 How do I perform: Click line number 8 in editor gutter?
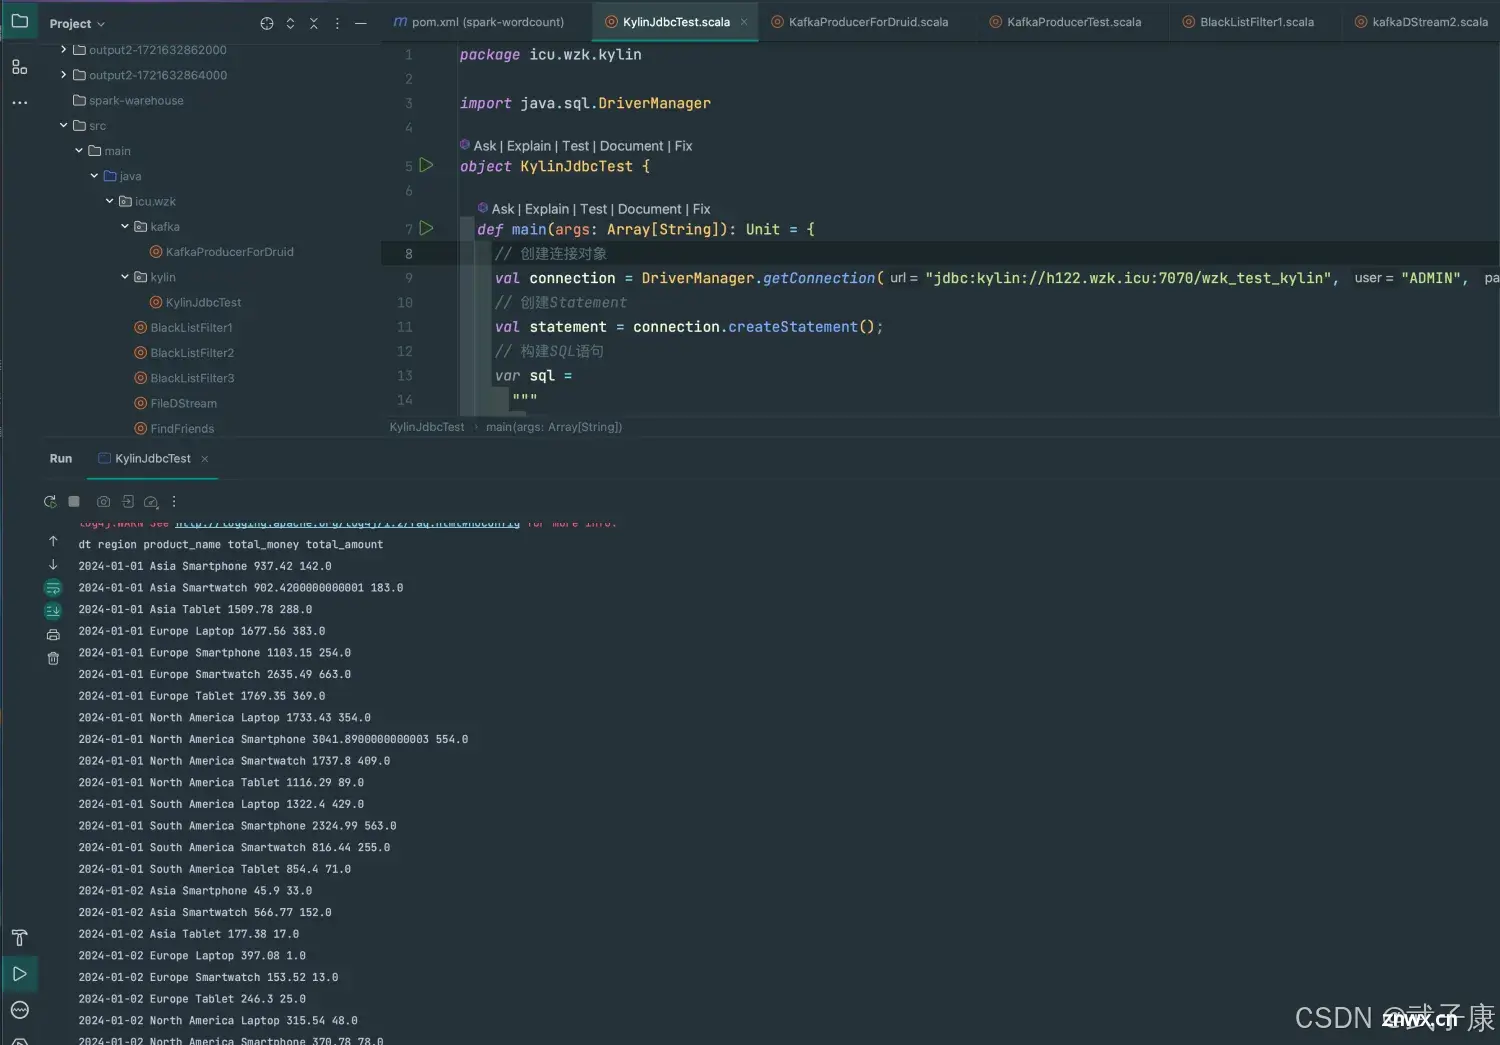(x=409, y=254)
